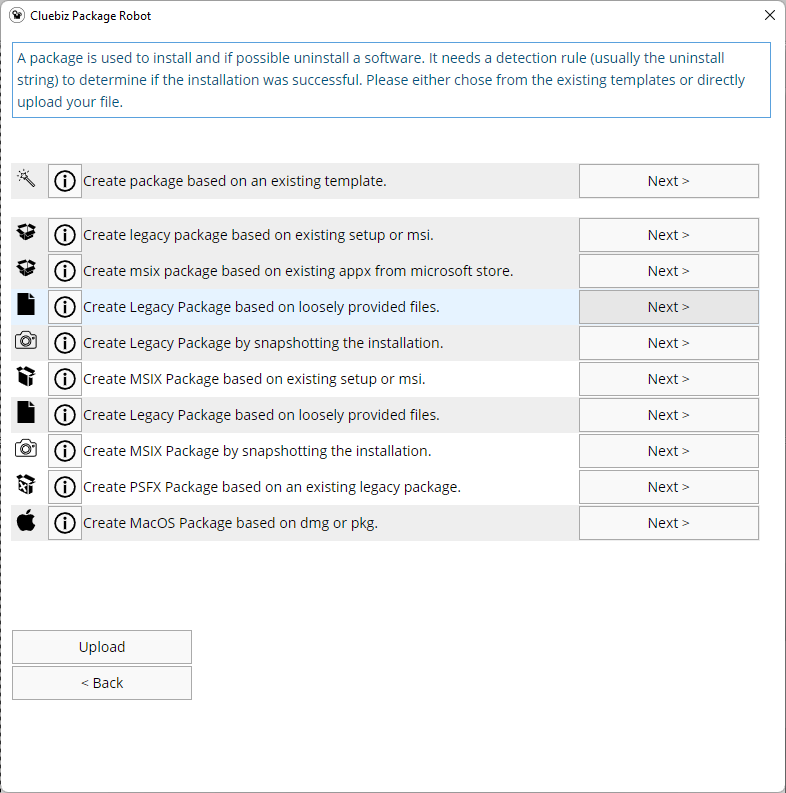
Task: Click info icon for msix appx package
Action: coord(65,271)
